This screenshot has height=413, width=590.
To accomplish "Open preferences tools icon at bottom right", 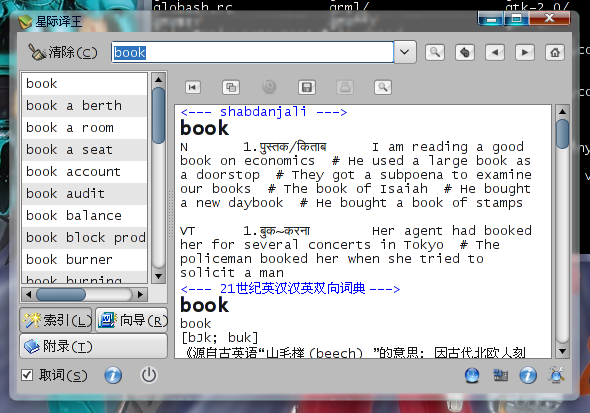I will (x=556, y=375).
